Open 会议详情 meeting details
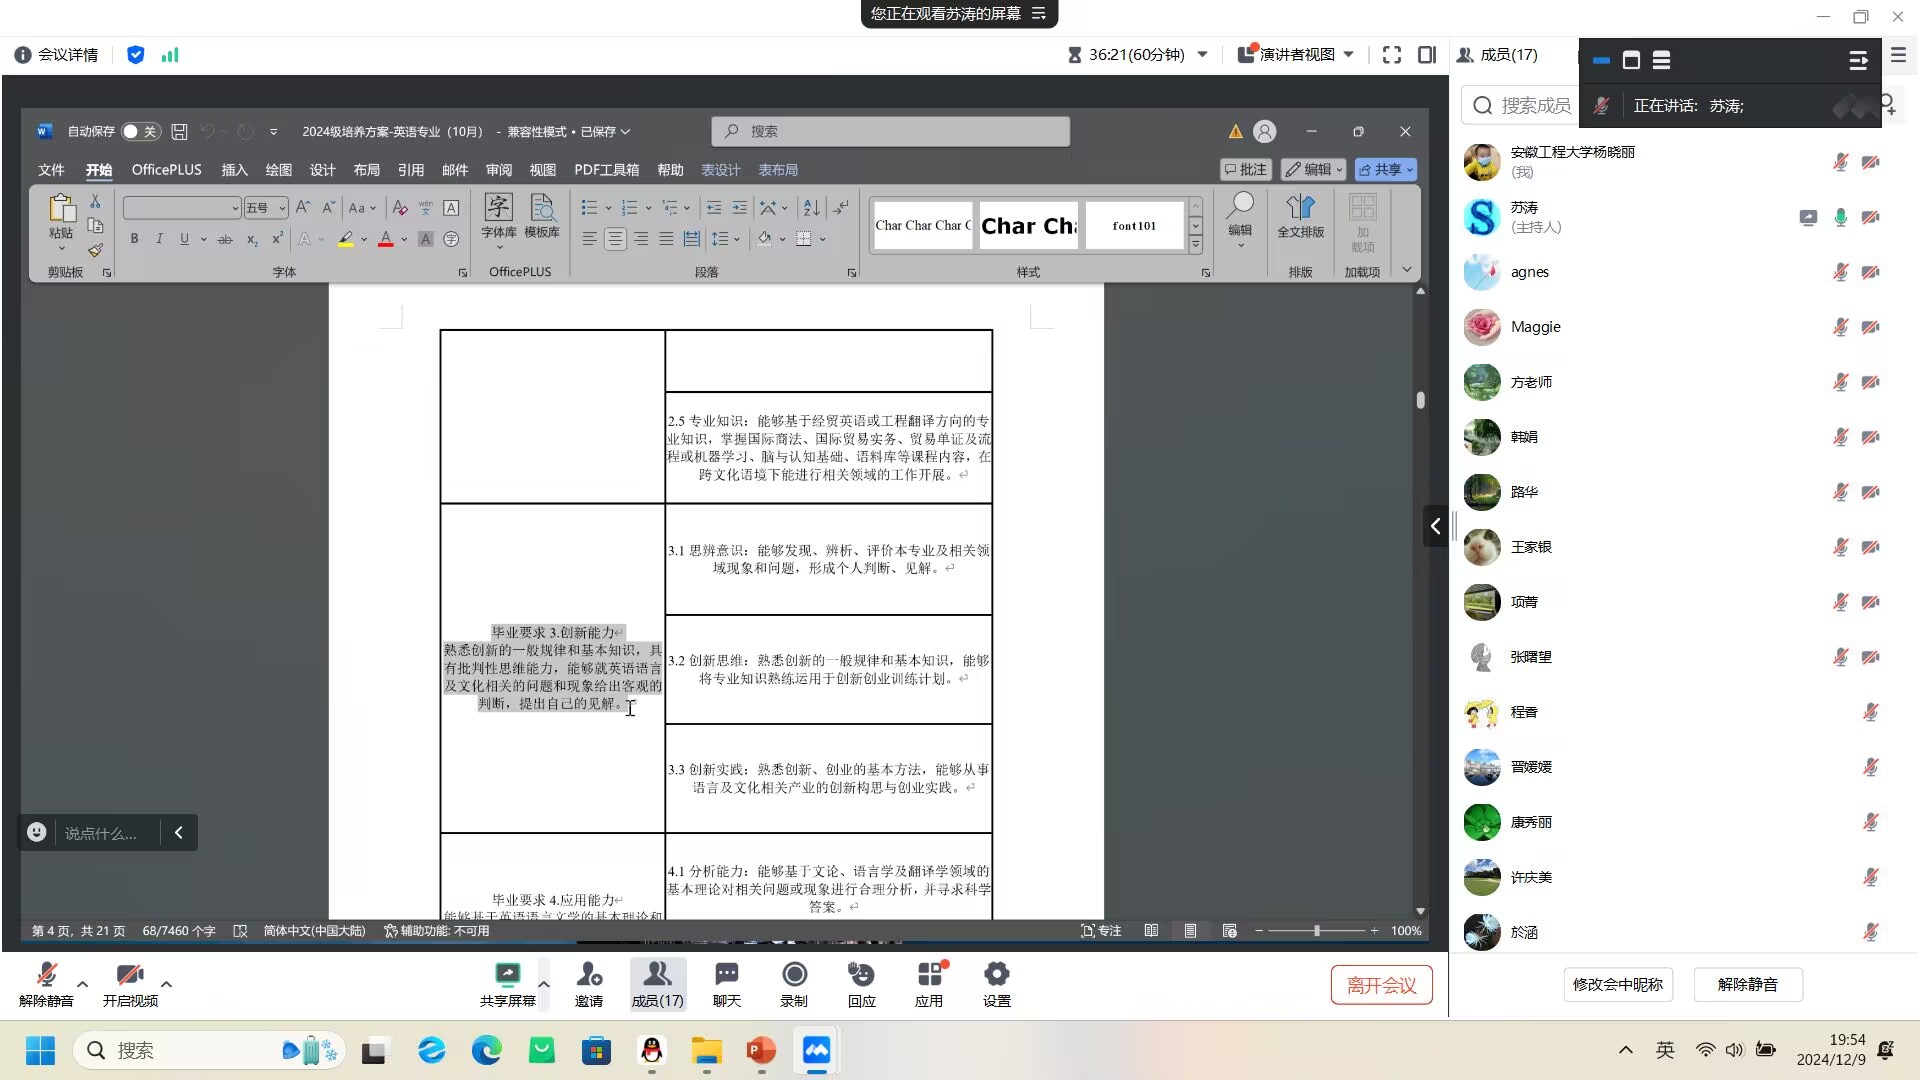 [57, 55]
